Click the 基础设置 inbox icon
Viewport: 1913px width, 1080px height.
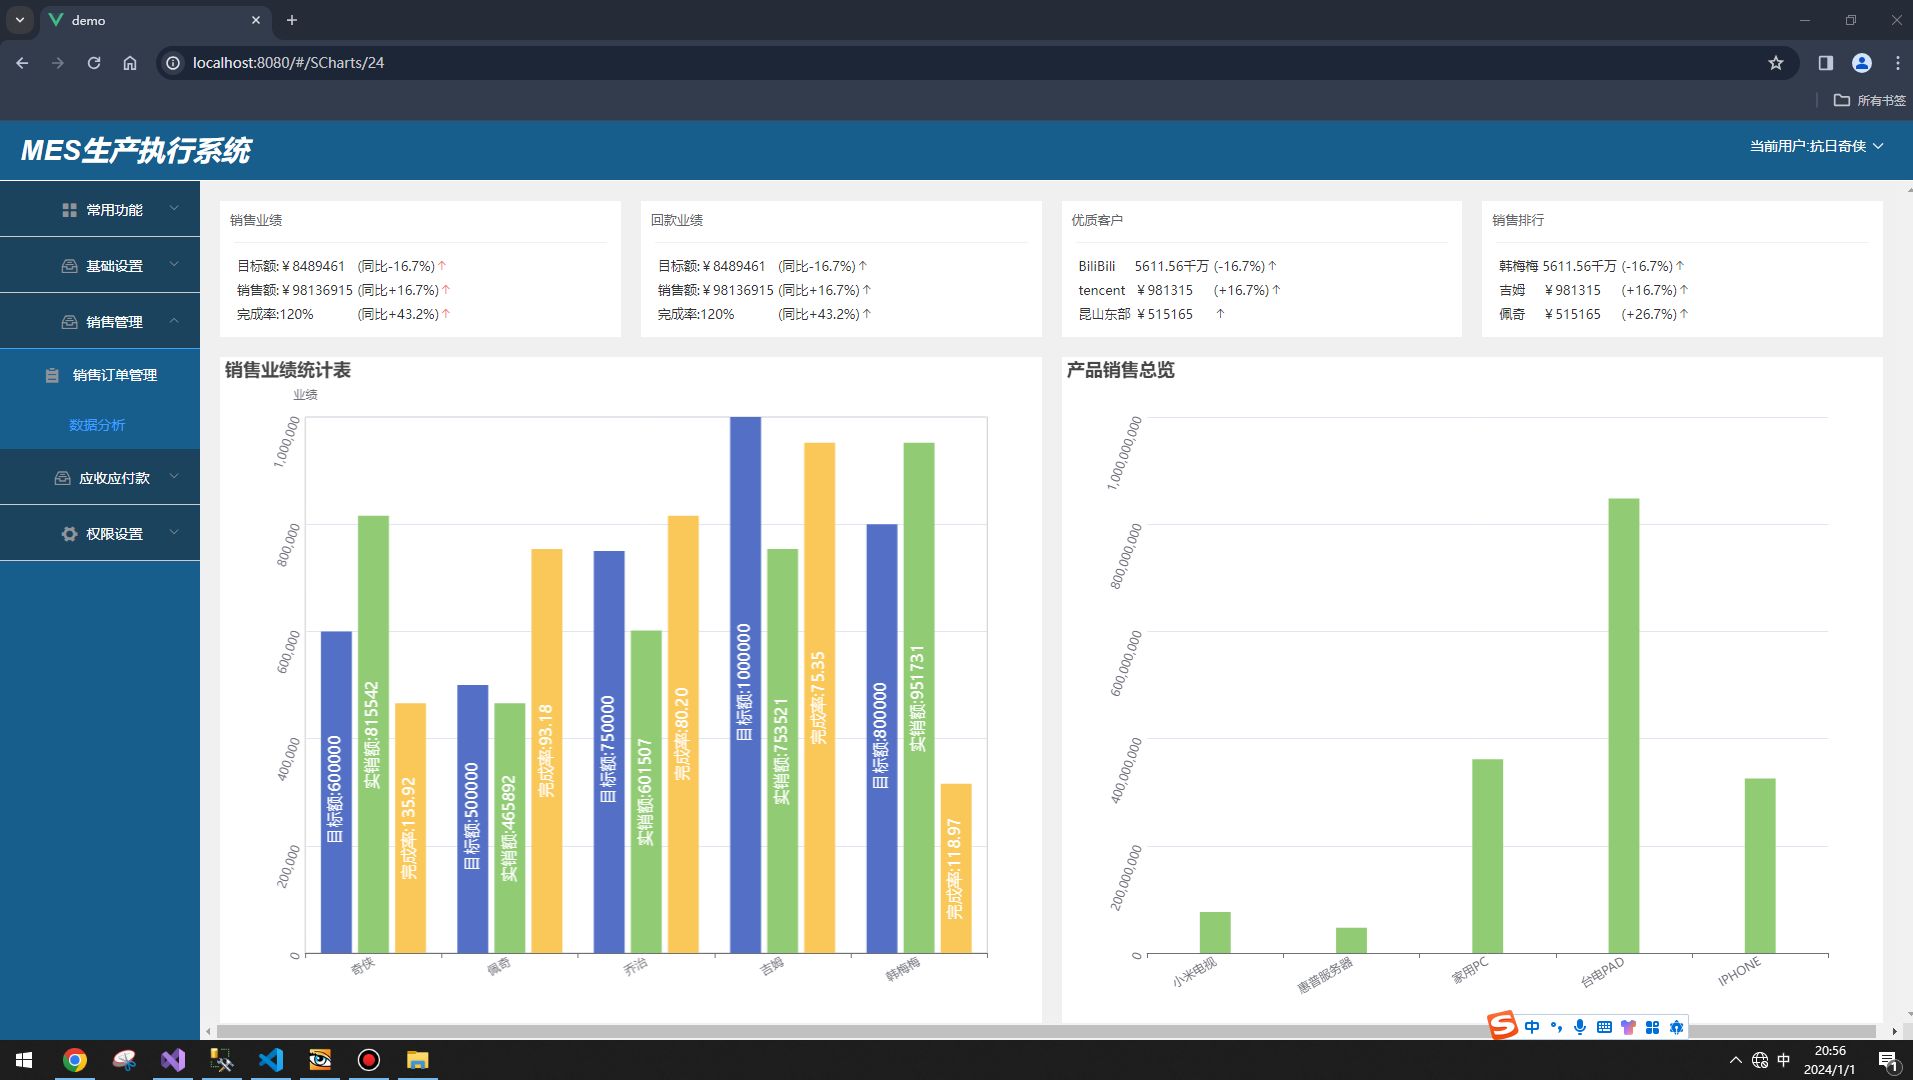69,266
